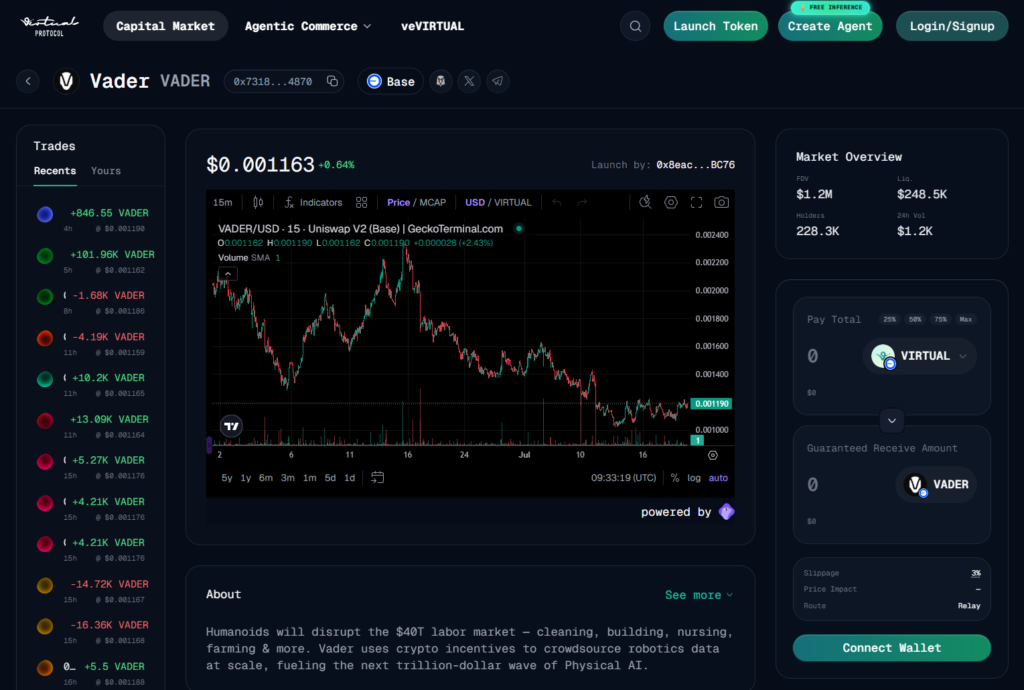The height and width of the screenshot is (690, 1024).
Task: Set pay amount to Max
Action: click(966, 319)
